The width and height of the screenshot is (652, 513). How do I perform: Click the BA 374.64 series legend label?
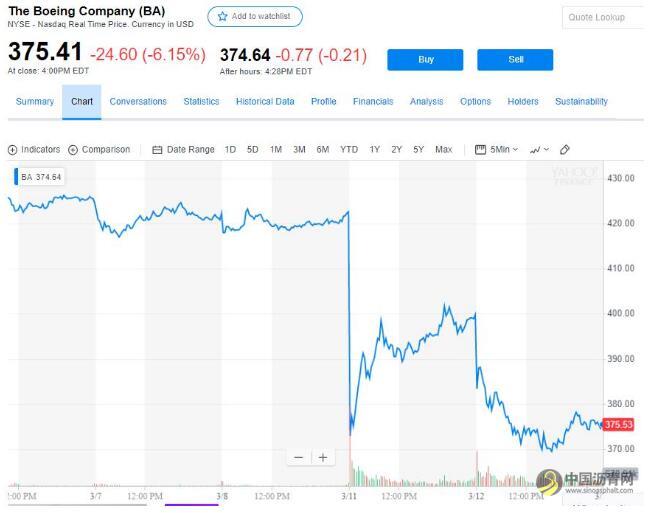pyautogui.click(x=41, y=177)
